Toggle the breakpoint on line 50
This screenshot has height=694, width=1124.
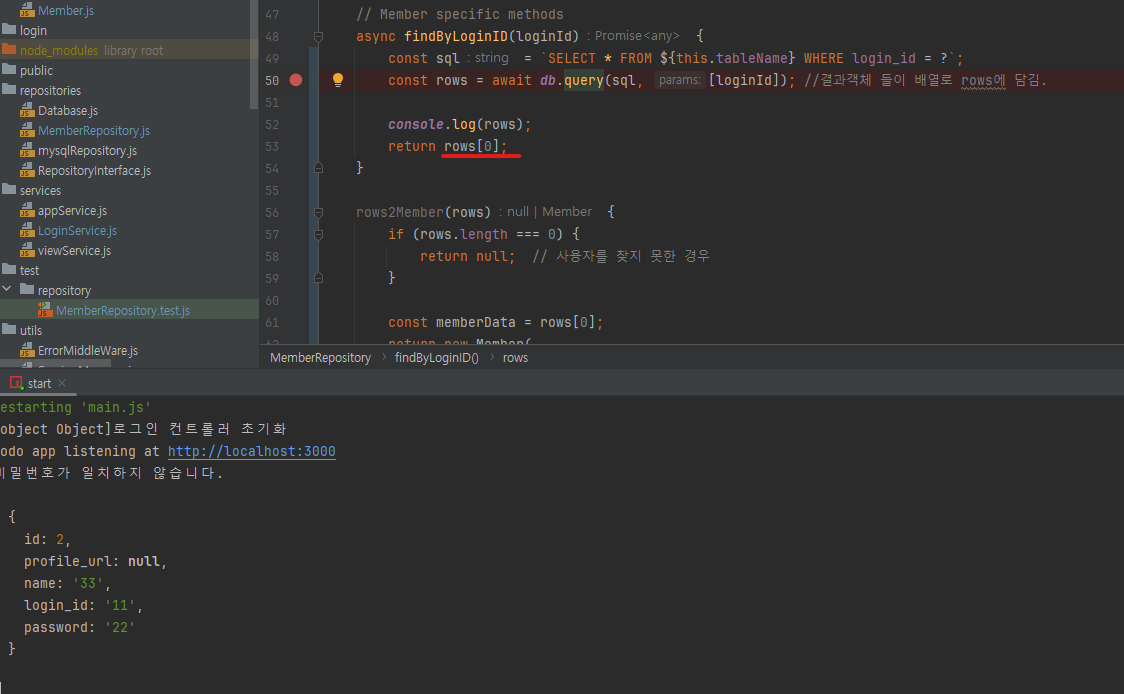tap(295, 80)
